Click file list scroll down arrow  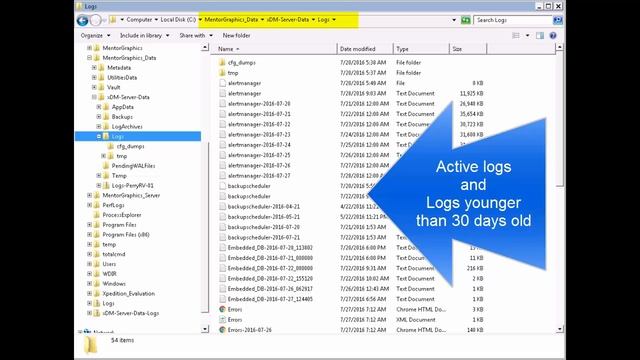click(x=560, y=329)
